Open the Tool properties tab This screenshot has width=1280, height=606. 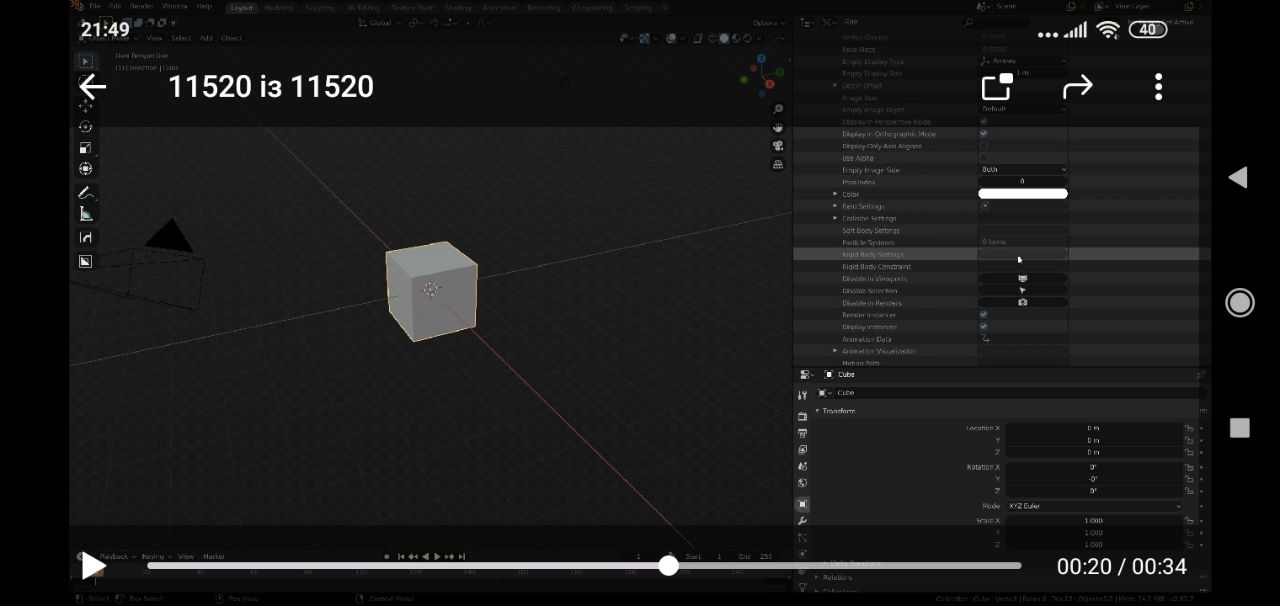point(802,395)
